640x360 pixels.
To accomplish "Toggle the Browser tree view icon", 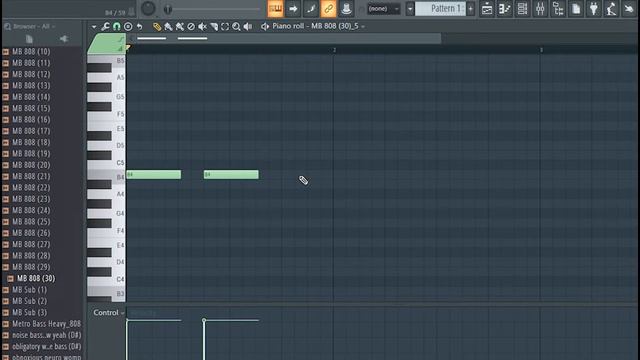I will tap(558, 9).
